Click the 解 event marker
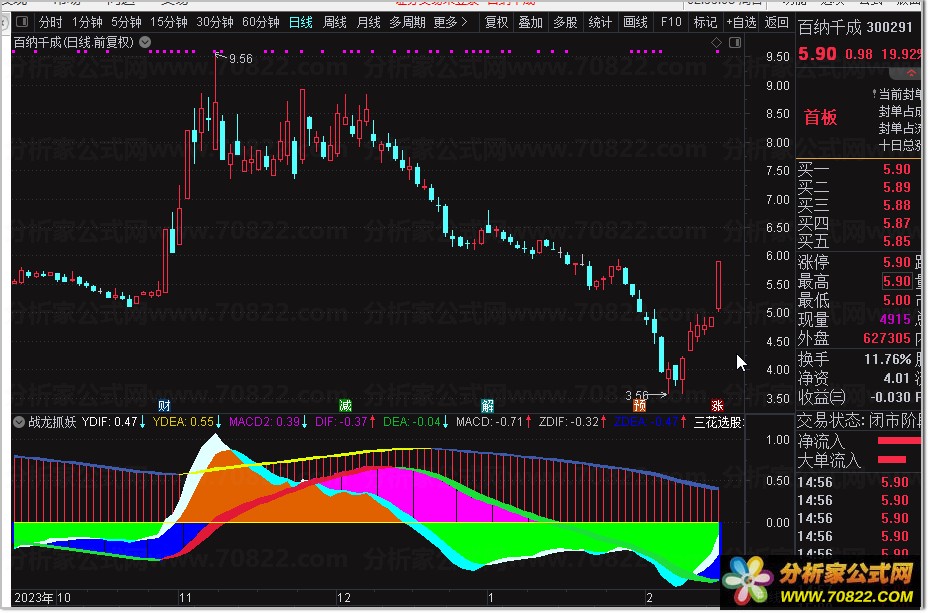Viewport: 930px width, 613px height. pos(488,406)
